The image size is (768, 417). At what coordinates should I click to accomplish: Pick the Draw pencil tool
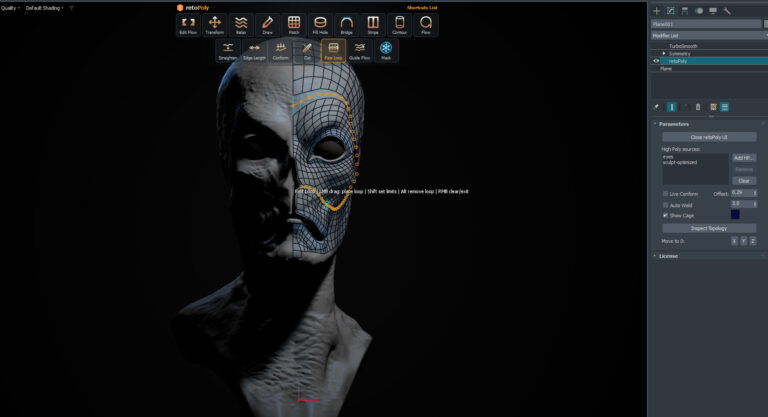[267, 25]
